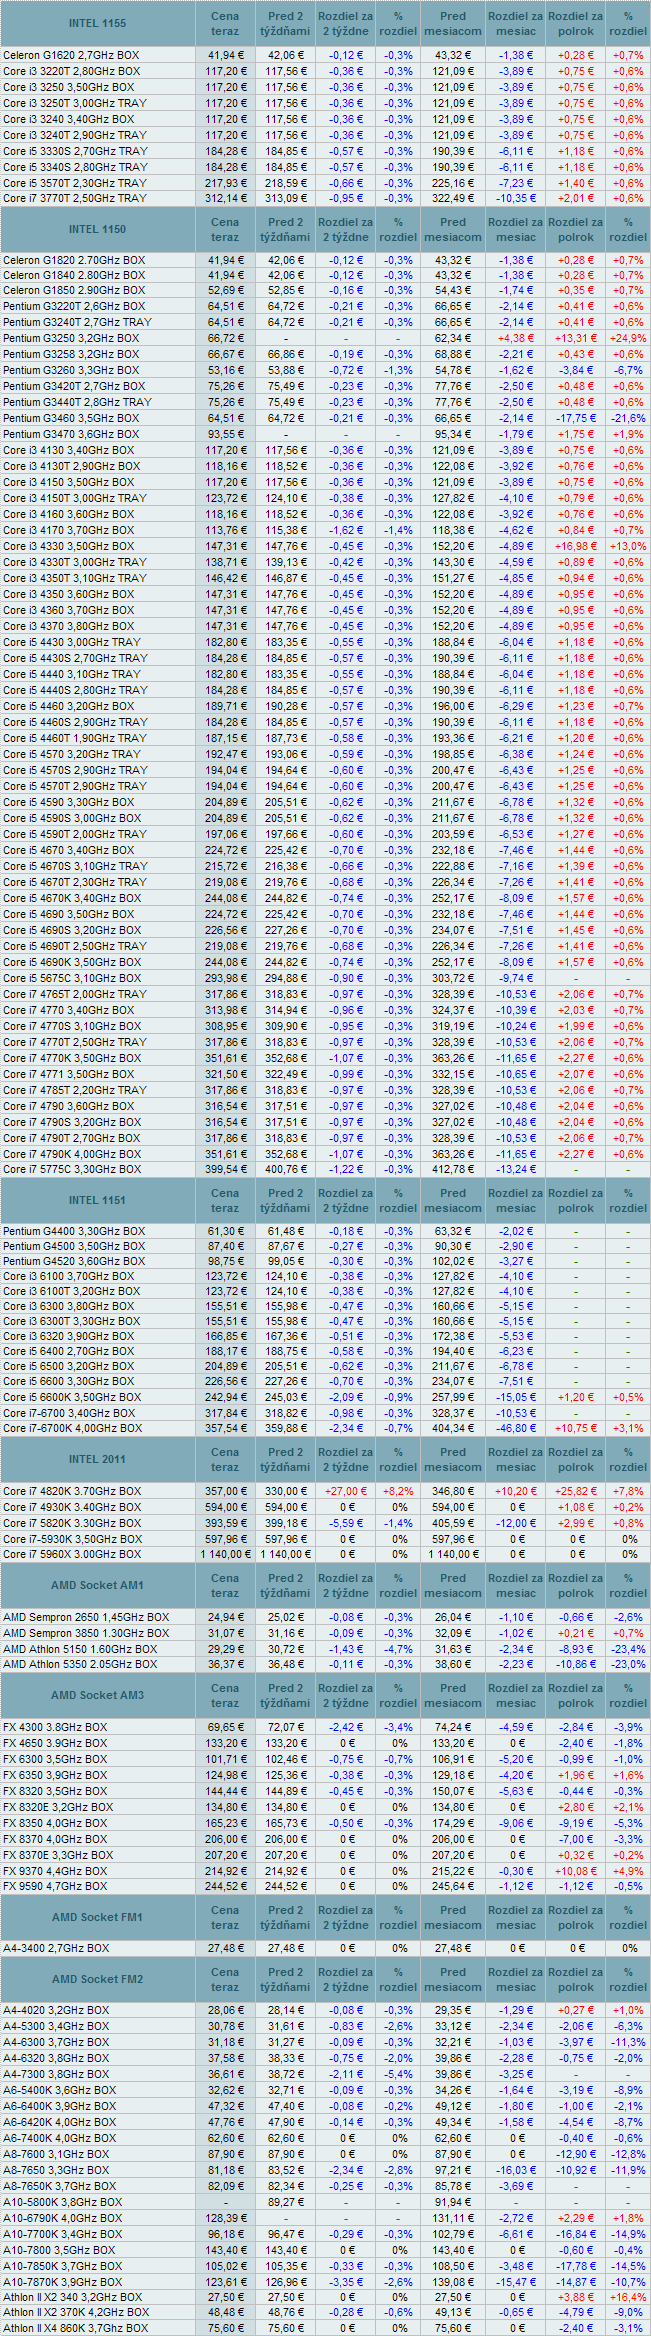
Task: Select AMD Athlon 5350 2.05GHz BOX name
Action: (x=80, y=1664)
